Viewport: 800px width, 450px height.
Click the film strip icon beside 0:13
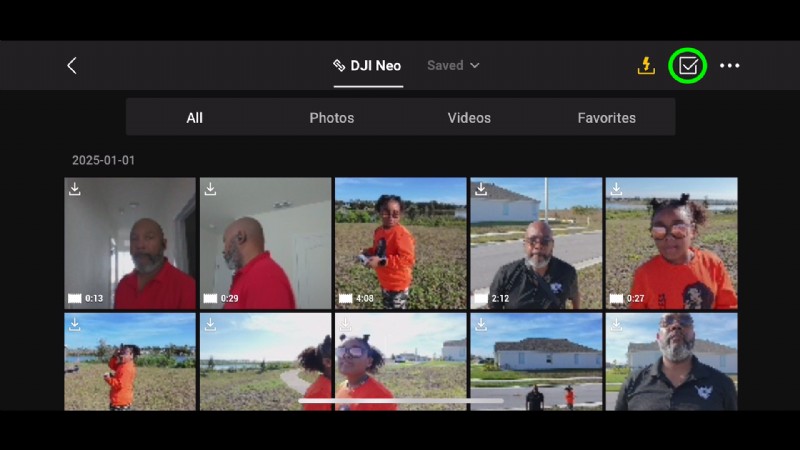(74, 298)
